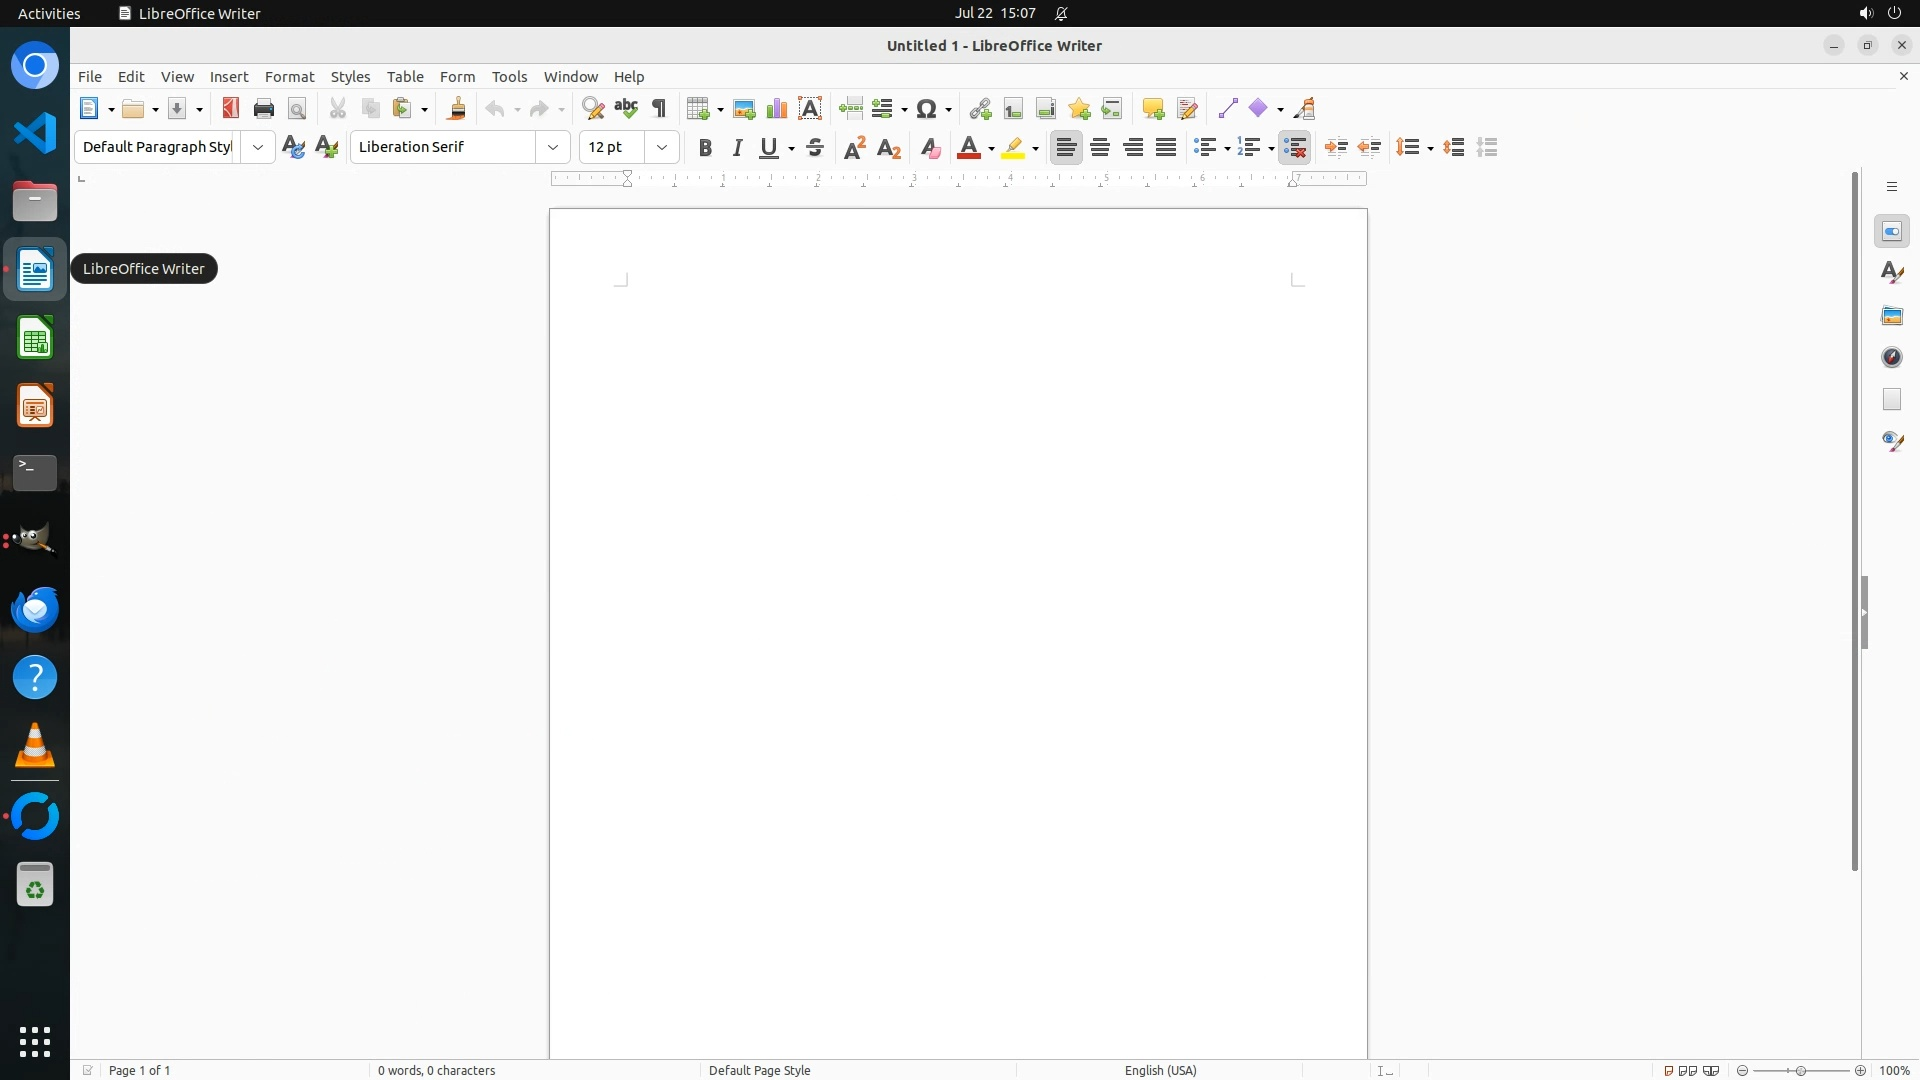
Task: Open the sidebar Gallery panel
Action: (1891, 316)
